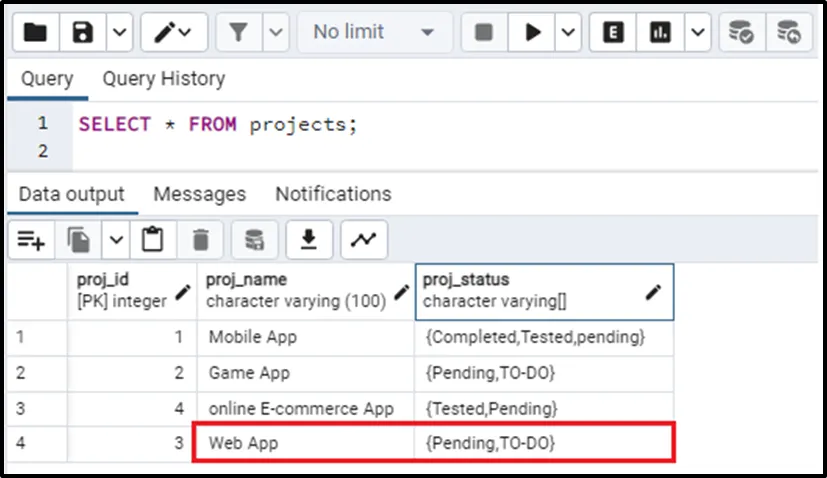Run the query with Execute play button
The image size is (827, 478).
click(531, 33)
